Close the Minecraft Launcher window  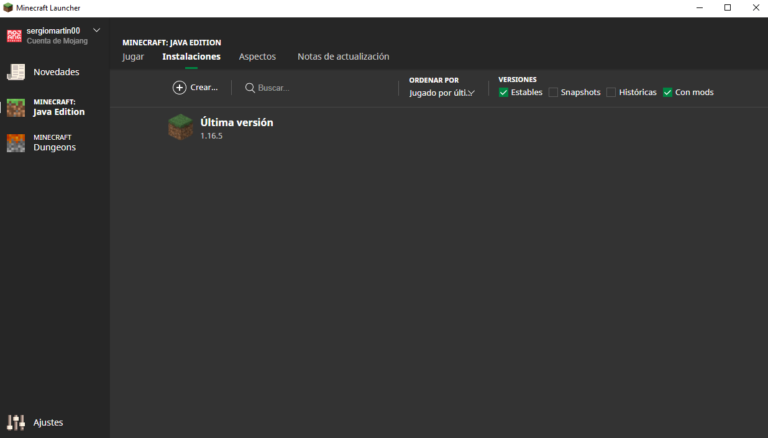click(756, 8)
